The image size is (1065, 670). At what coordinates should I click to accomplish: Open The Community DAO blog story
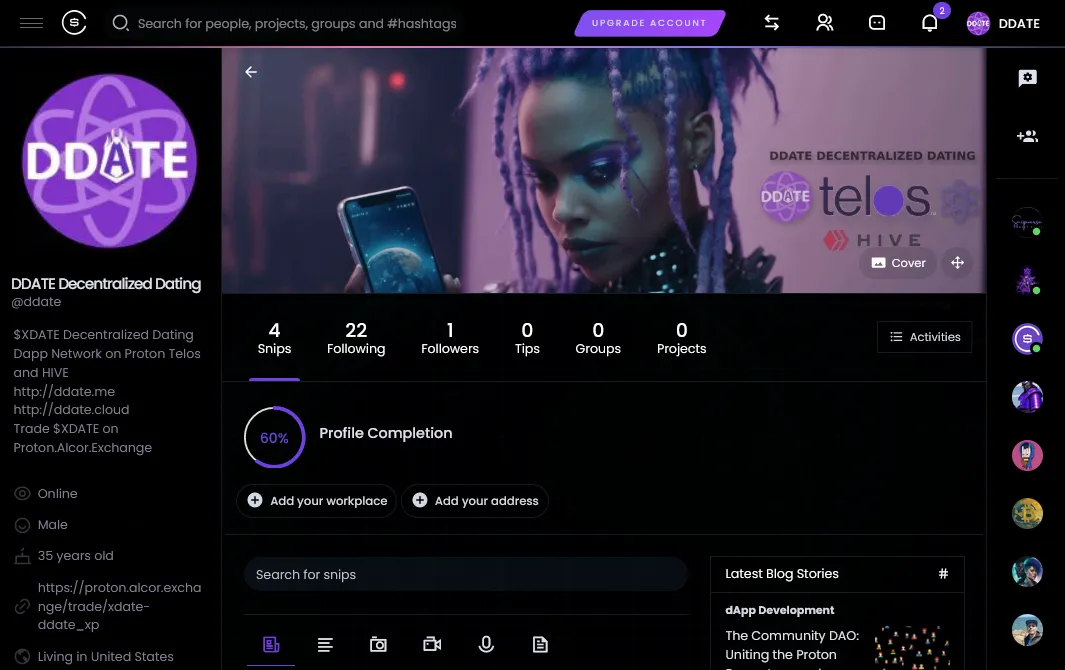coord(792,646)
